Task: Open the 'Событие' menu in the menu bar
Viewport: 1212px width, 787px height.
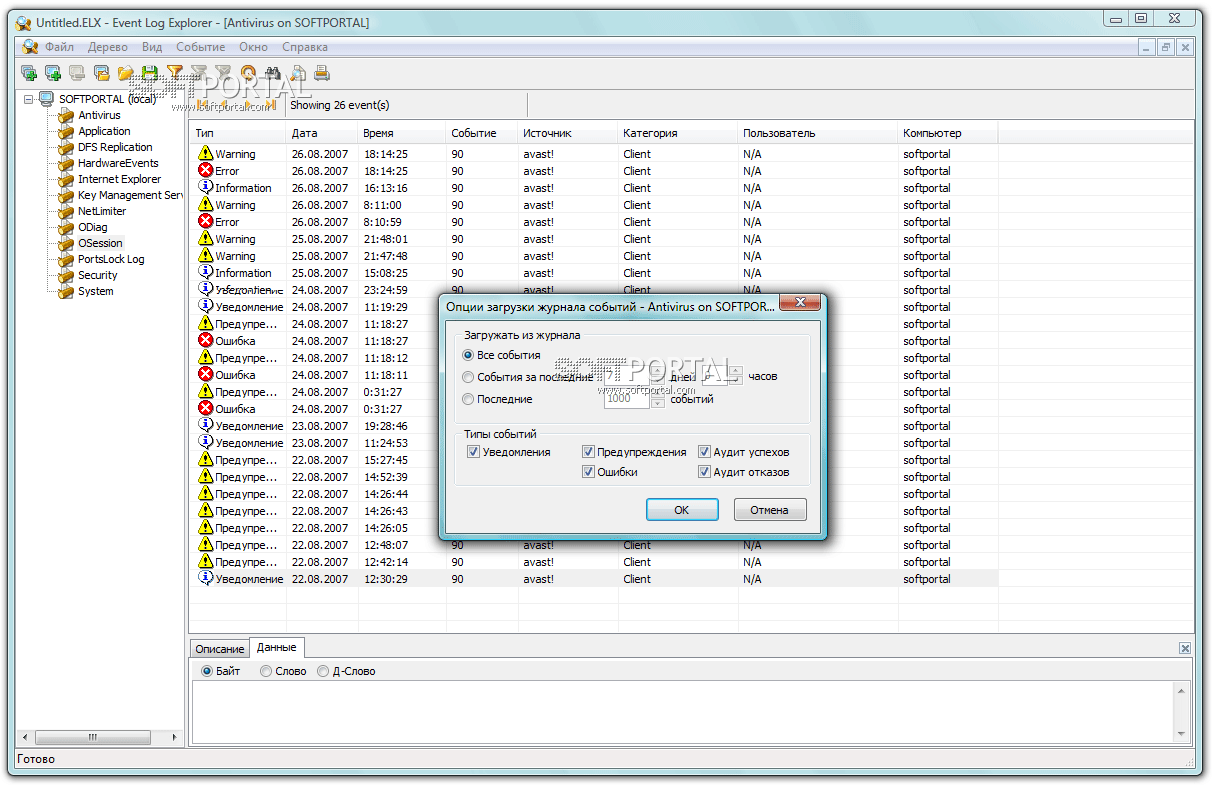Action: 200,47
